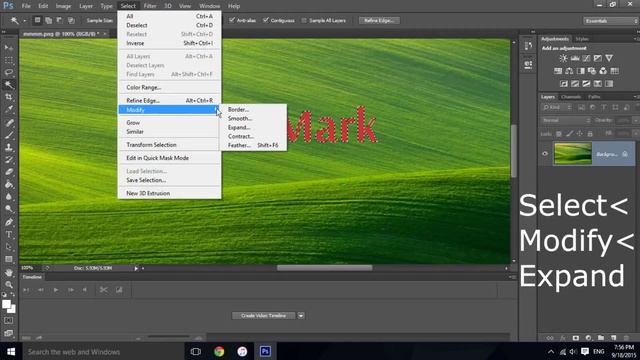Screen dimensions: 640x360
Task: Click the Create Video Timeline button
Action: coord(263,316)
